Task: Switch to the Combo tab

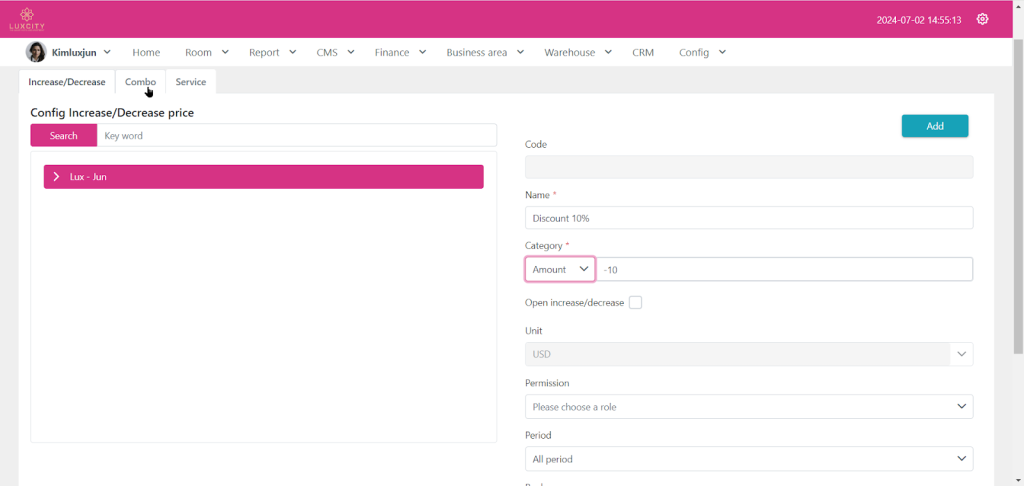Action: (x=140, y=82)
